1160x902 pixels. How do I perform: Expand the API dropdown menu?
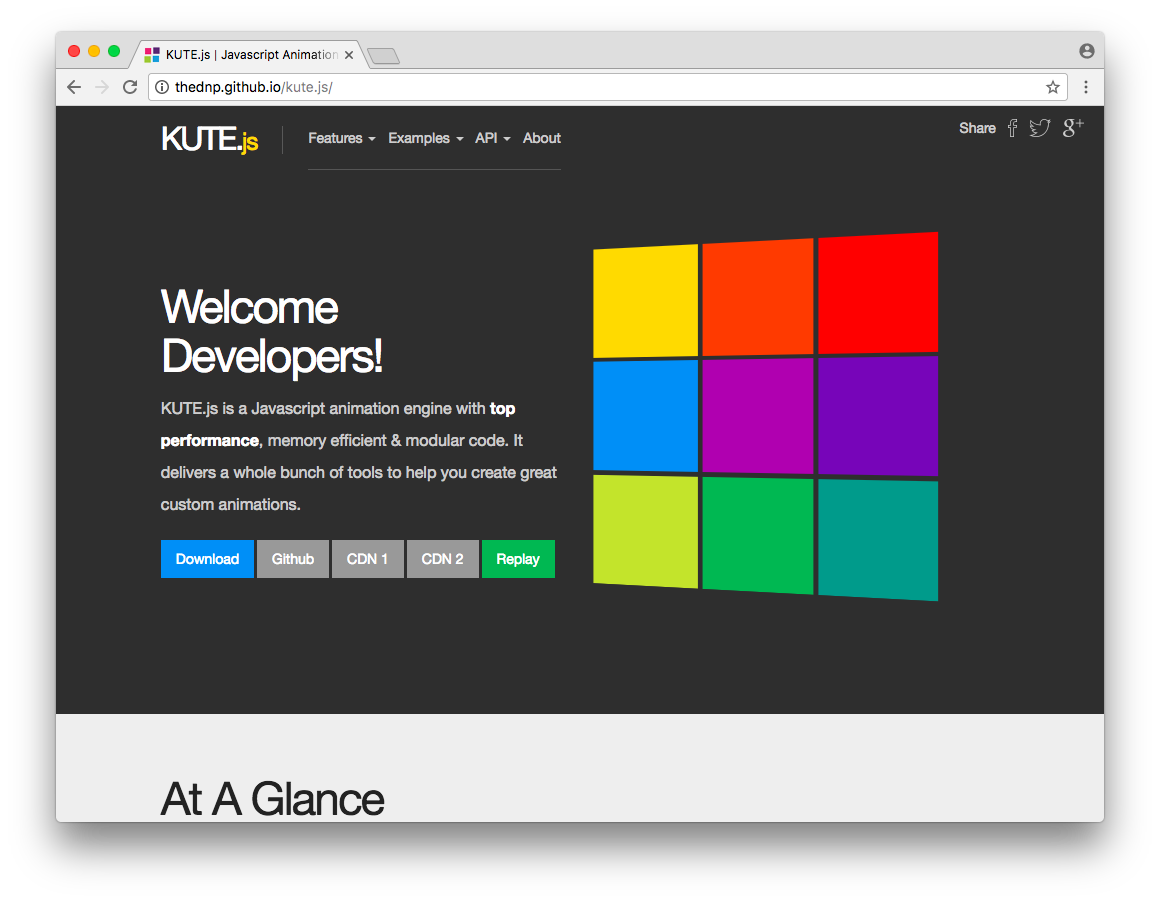(x=493, y=138)
